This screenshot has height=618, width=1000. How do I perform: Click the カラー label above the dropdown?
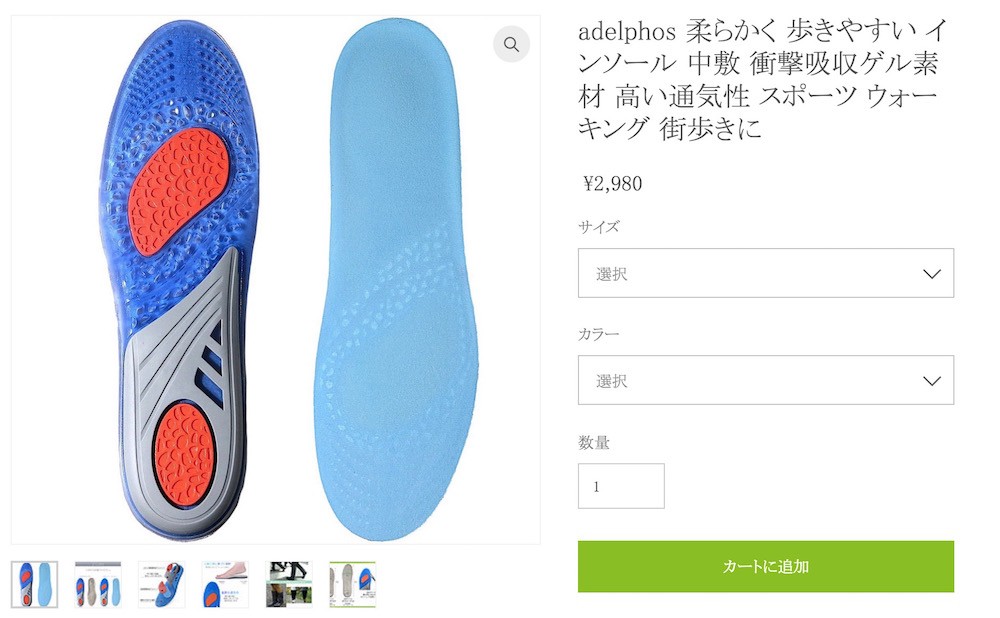598,334
